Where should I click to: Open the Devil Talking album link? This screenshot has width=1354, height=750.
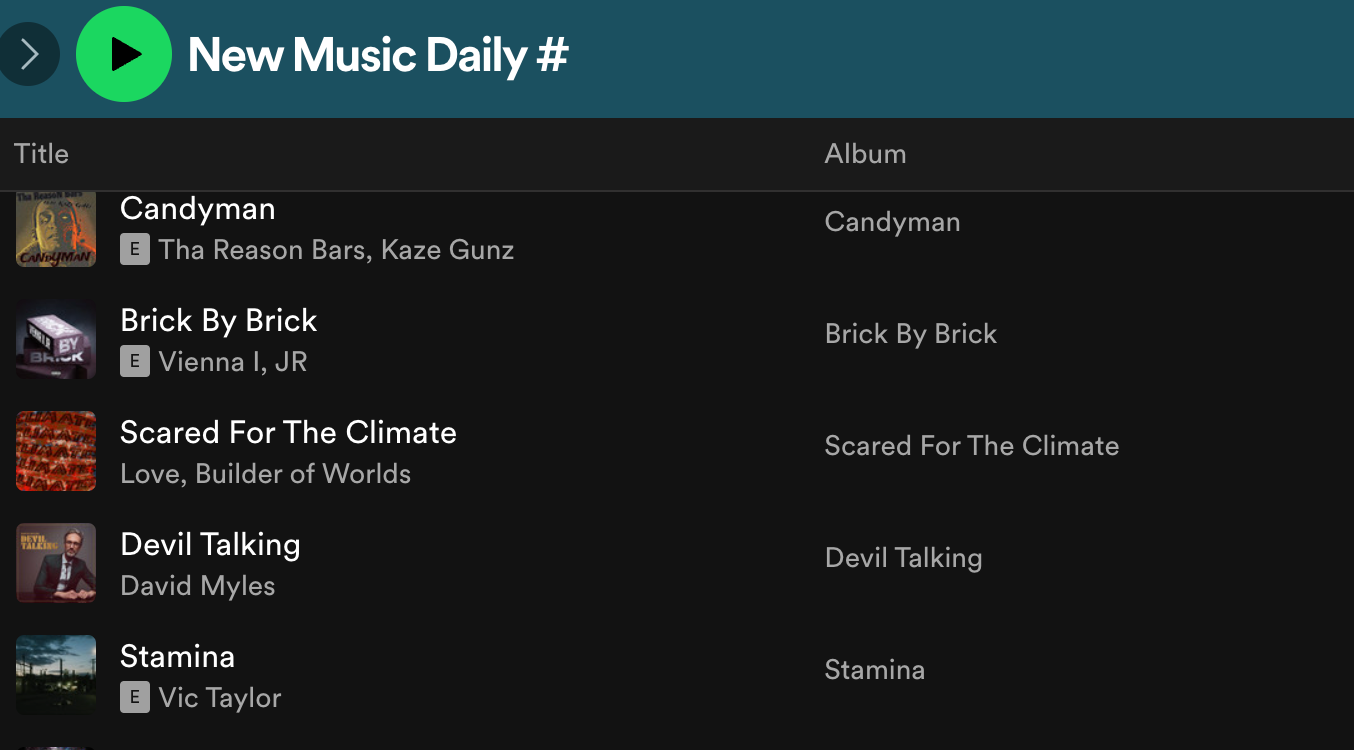(903, 558)
